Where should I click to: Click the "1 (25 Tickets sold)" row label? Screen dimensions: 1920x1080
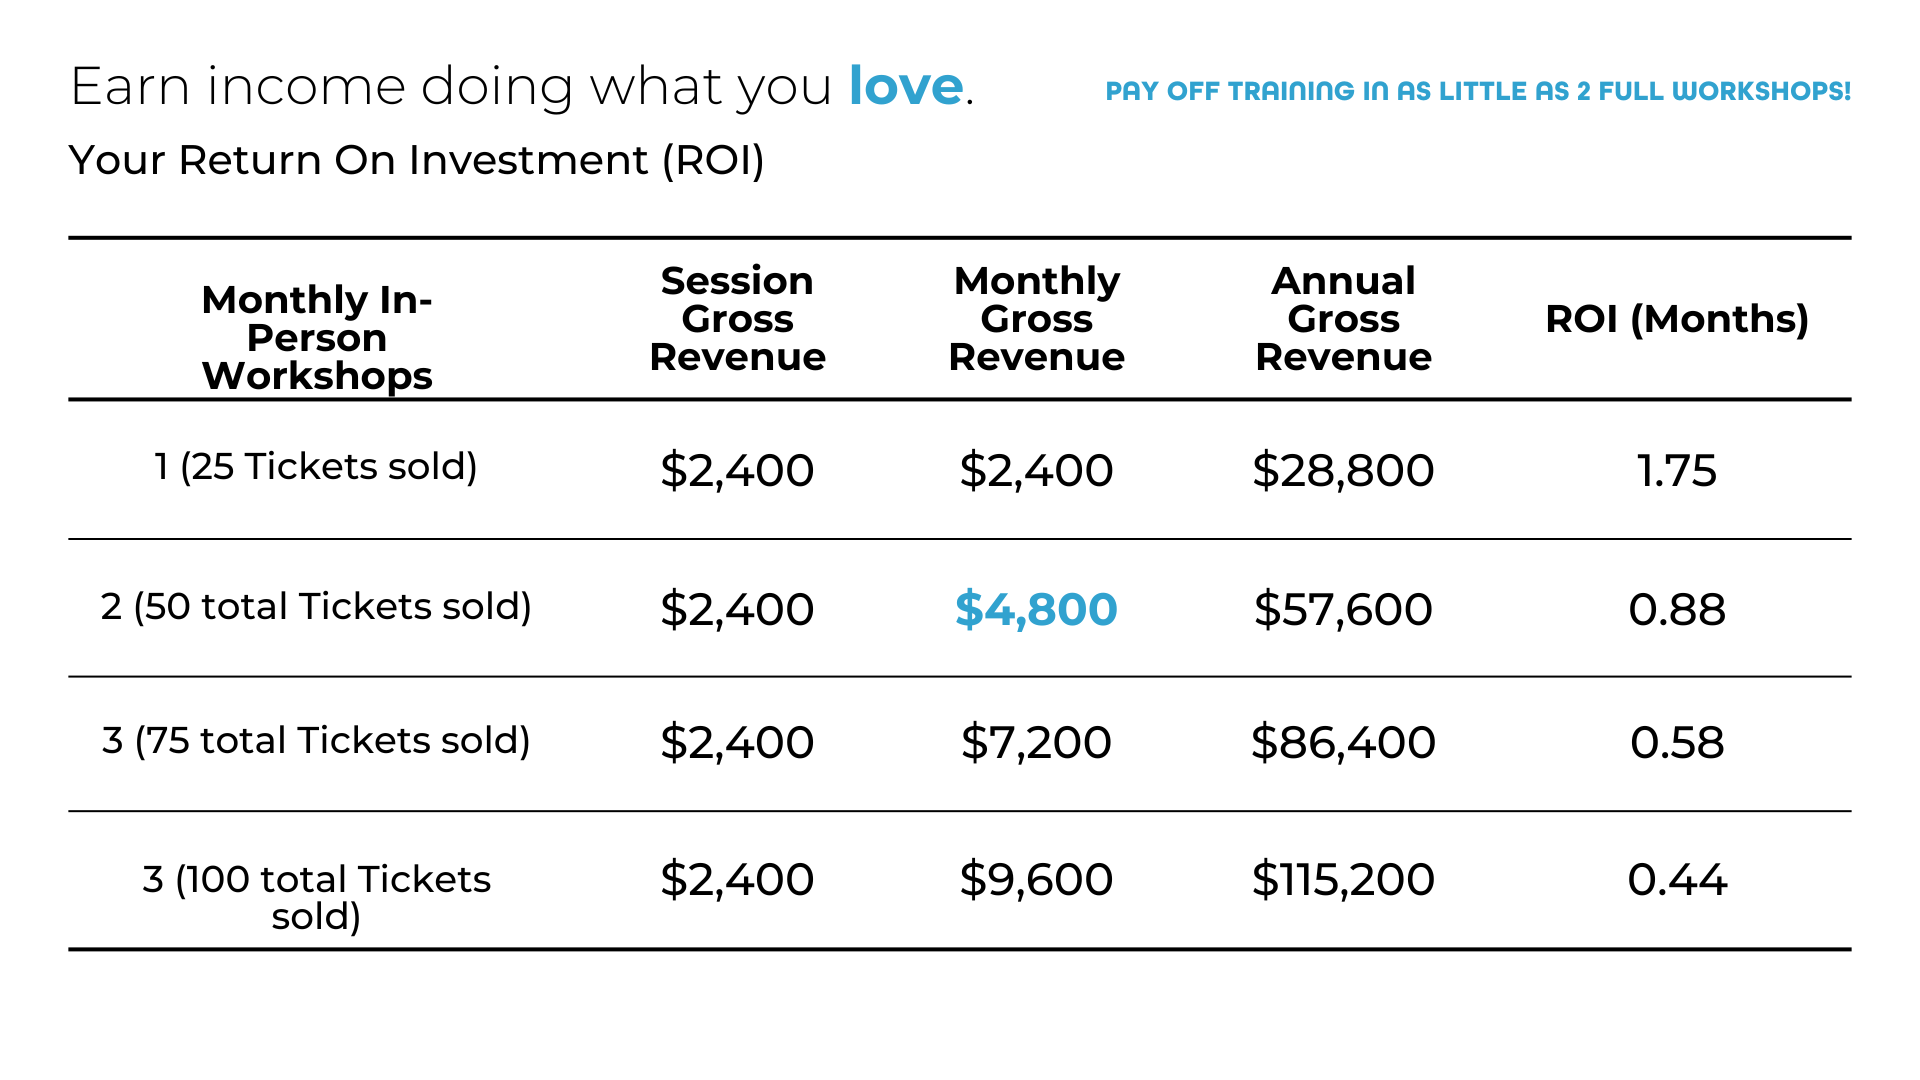point(316,466)
